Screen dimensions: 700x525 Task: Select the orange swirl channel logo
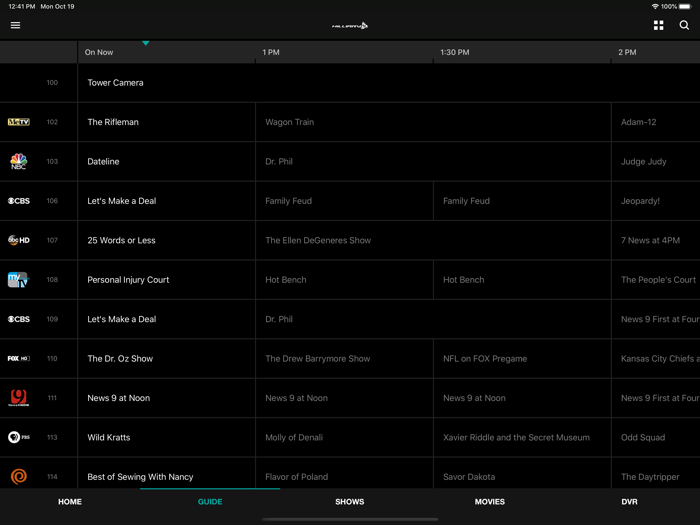point(19,476)
